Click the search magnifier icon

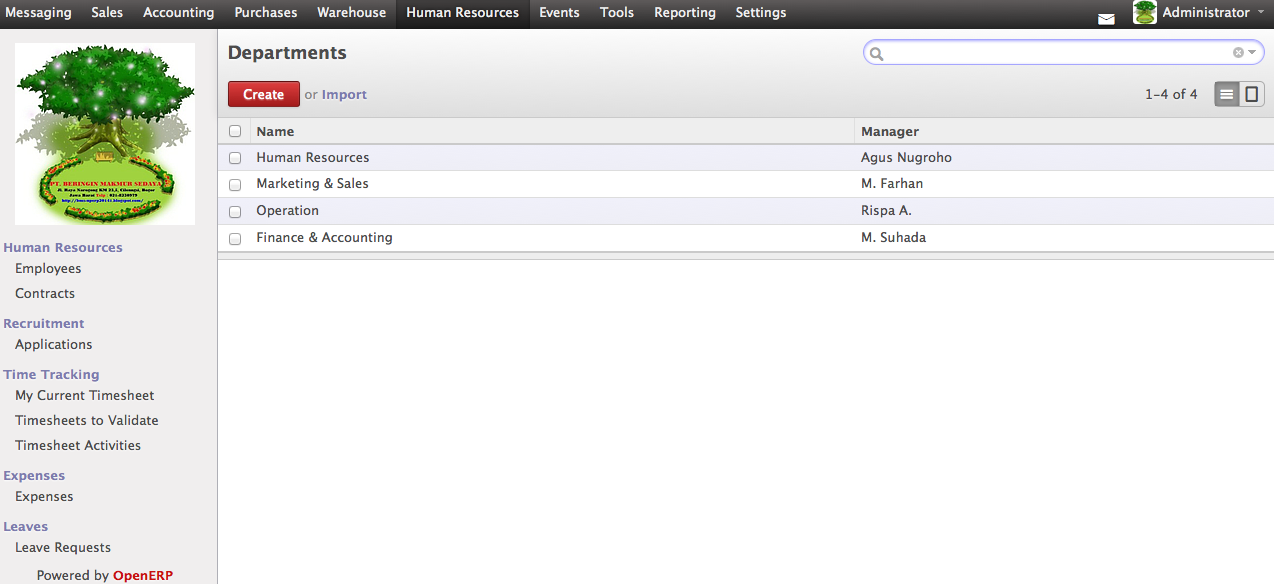877,54
